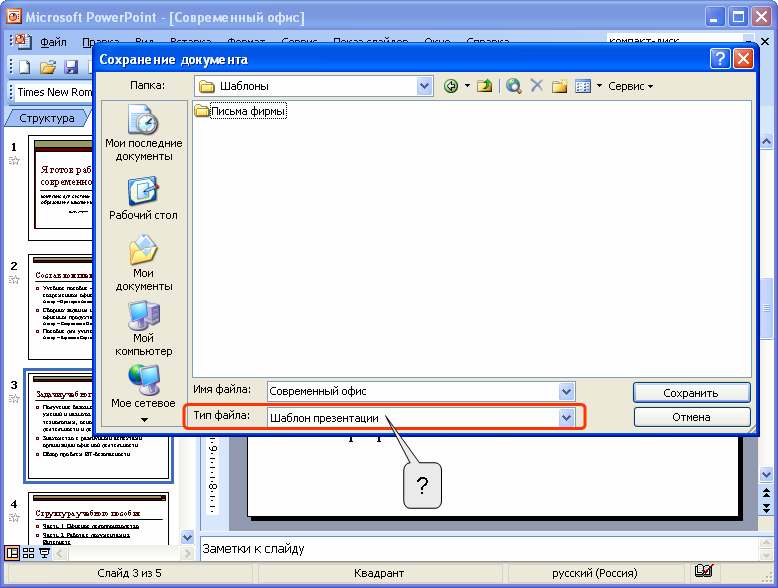Click Next Slide double-arrow button
The width and height of the screenshot is (778, 588).
click(766, 508)
